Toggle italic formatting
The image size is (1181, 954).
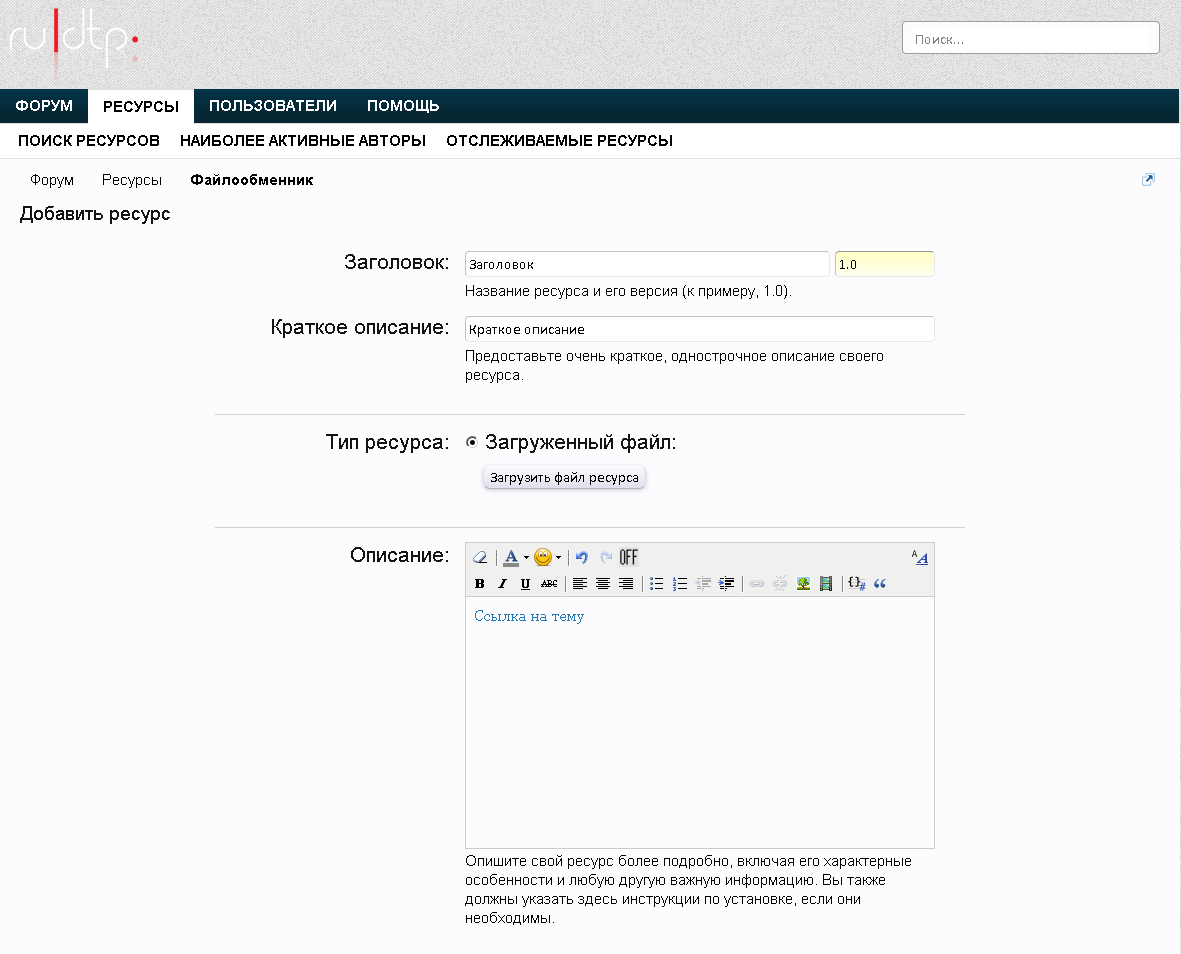point(502,584)
